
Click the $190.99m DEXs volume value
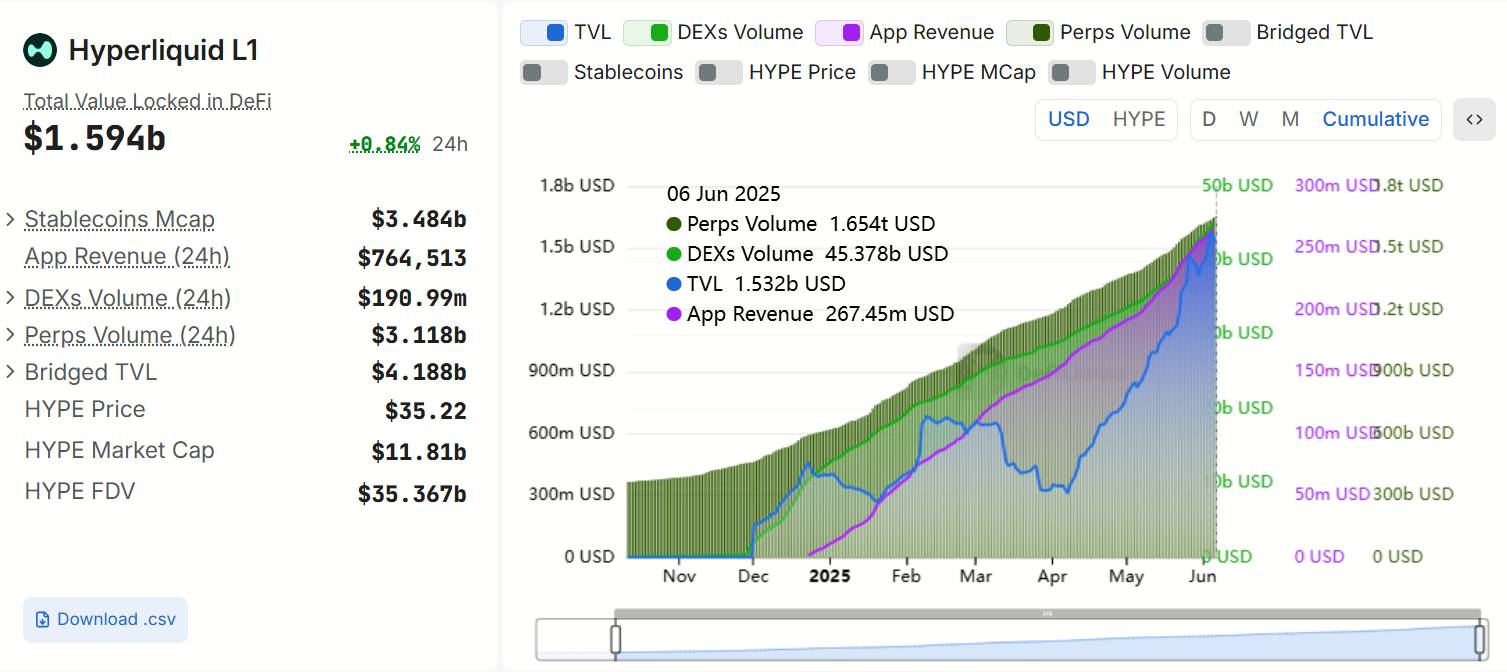(412, 298)
